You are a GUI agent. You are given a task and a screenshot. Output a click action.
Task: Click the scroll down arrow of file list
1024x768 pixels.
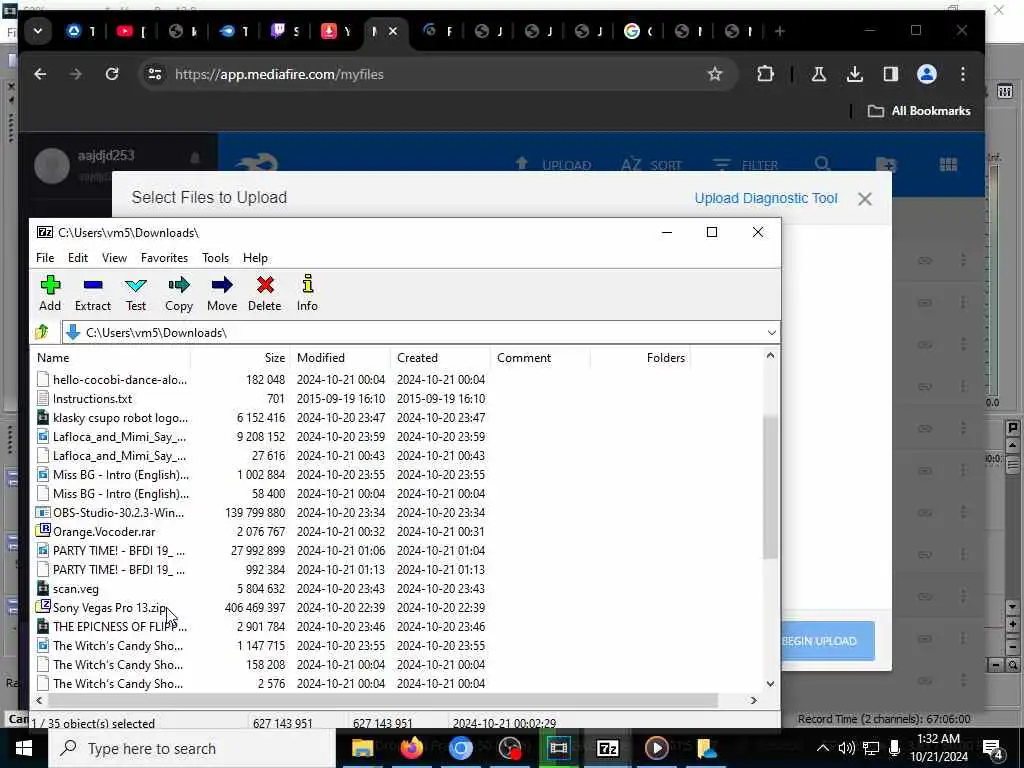tap(770, 684)
